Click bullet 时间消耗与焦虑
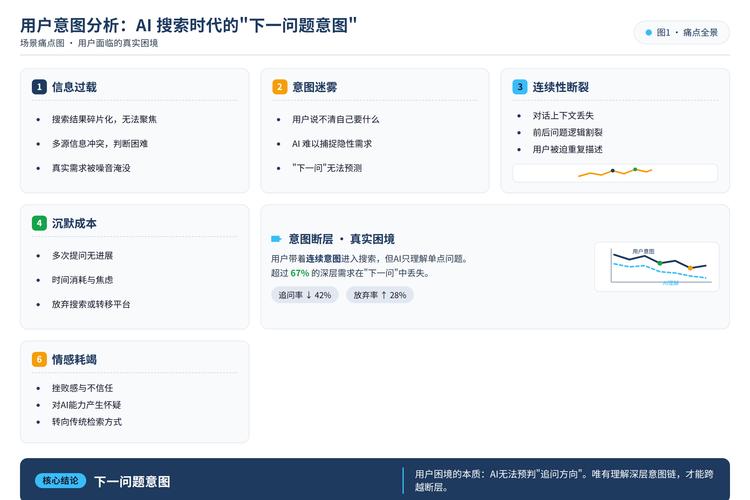 [82, 280]
